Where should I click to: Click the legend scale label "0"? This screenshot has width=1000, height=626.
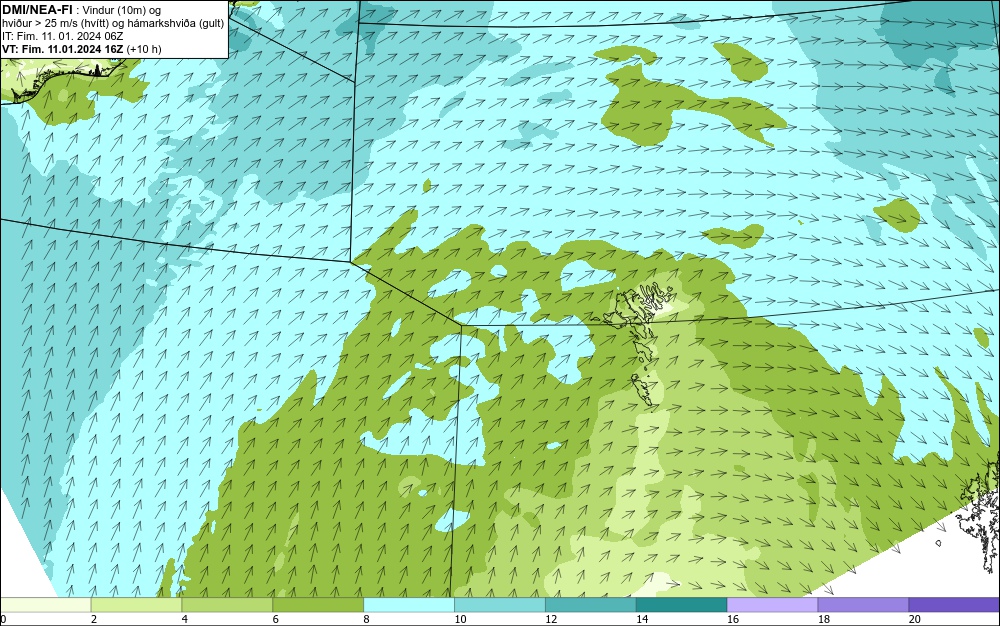[3, 619]
